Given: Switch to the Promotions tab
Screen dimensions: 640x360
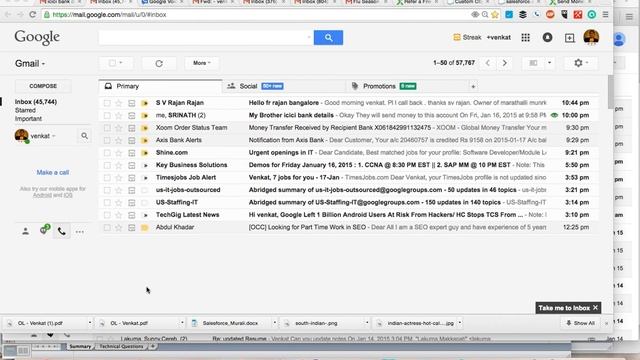Looking at the screenshot, I should (407, 87).
